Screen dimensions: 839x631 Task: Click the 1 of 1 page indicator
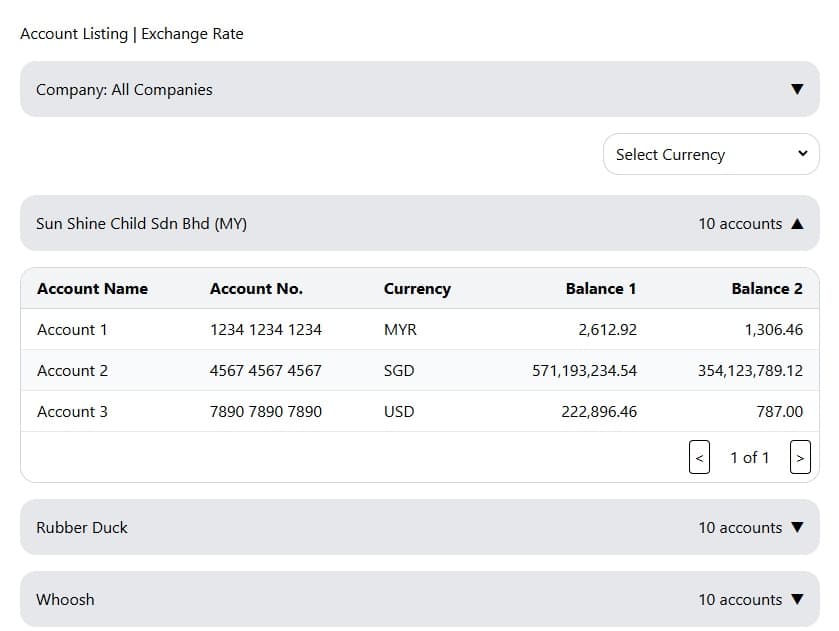(750, 458)
